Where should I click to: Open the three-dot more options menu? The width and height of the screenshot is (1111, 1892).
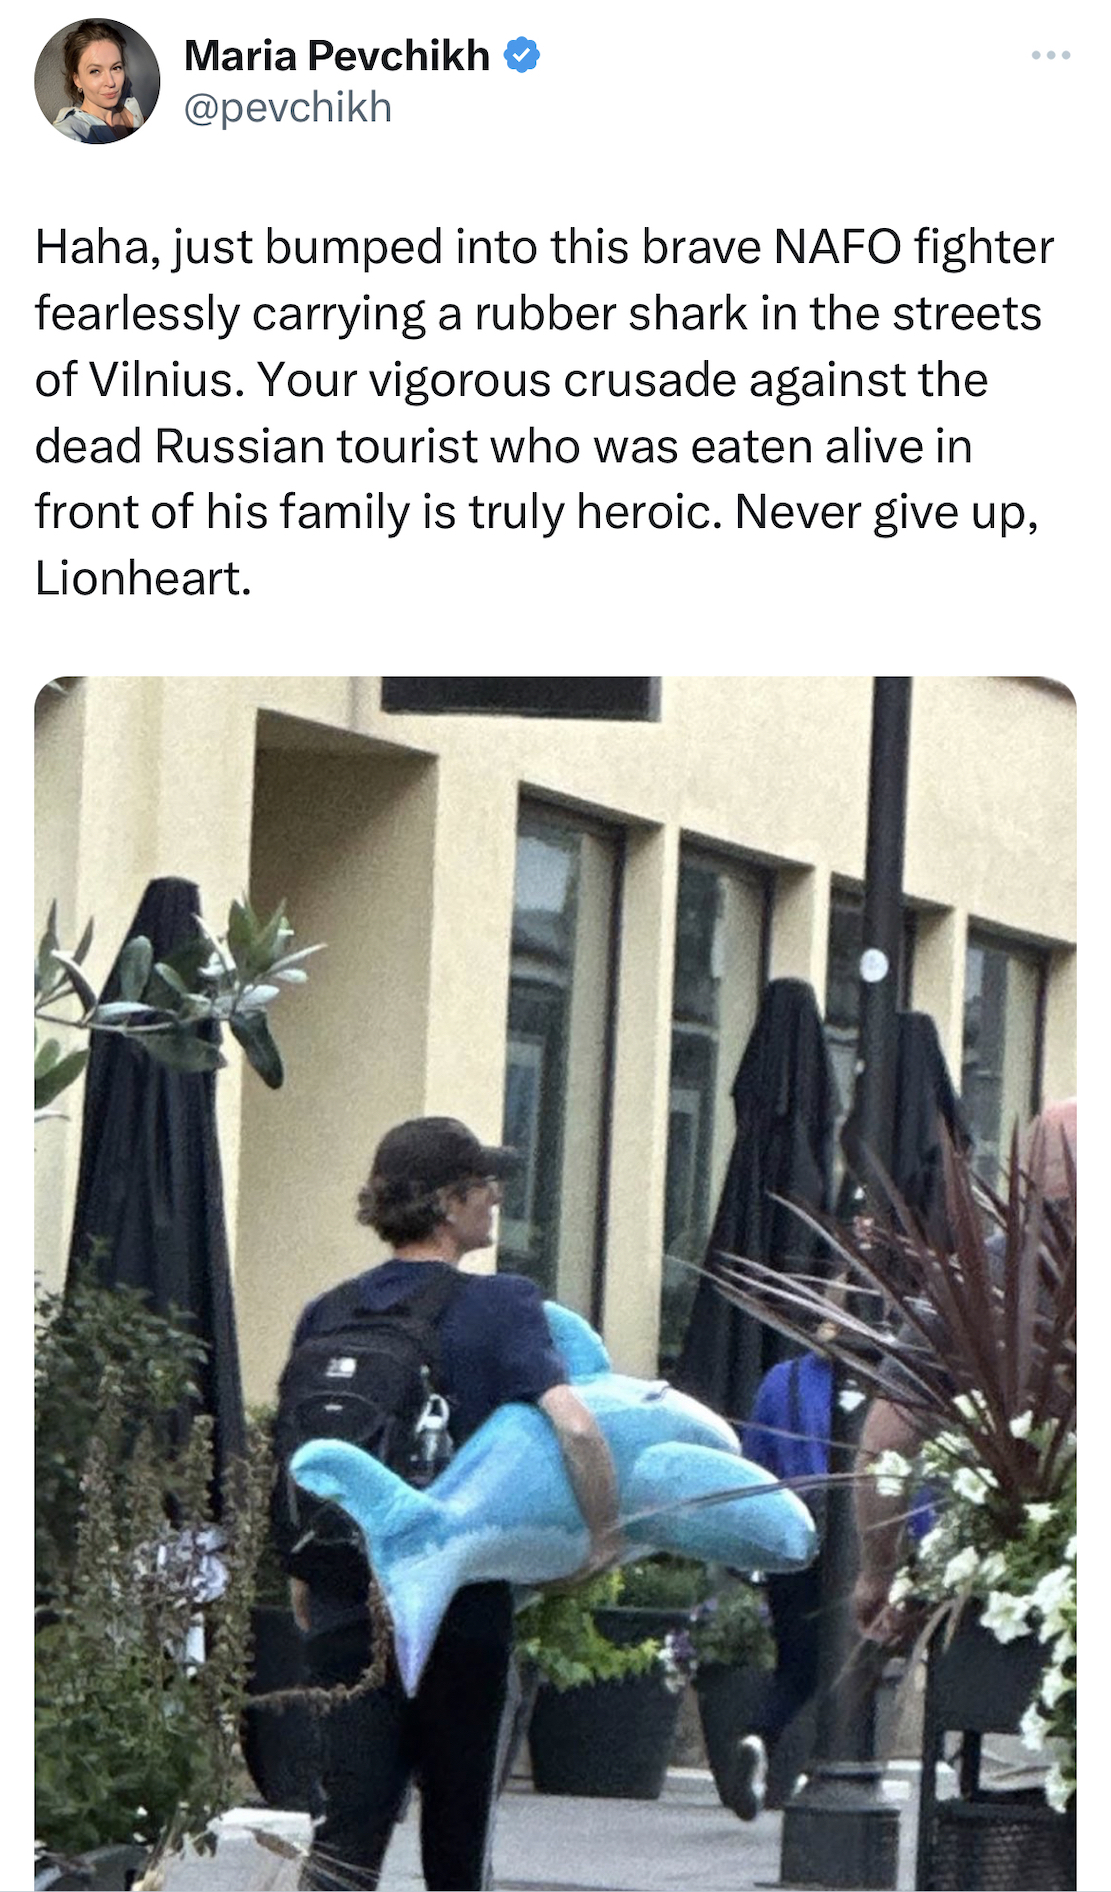click(x=1051, y=56)
